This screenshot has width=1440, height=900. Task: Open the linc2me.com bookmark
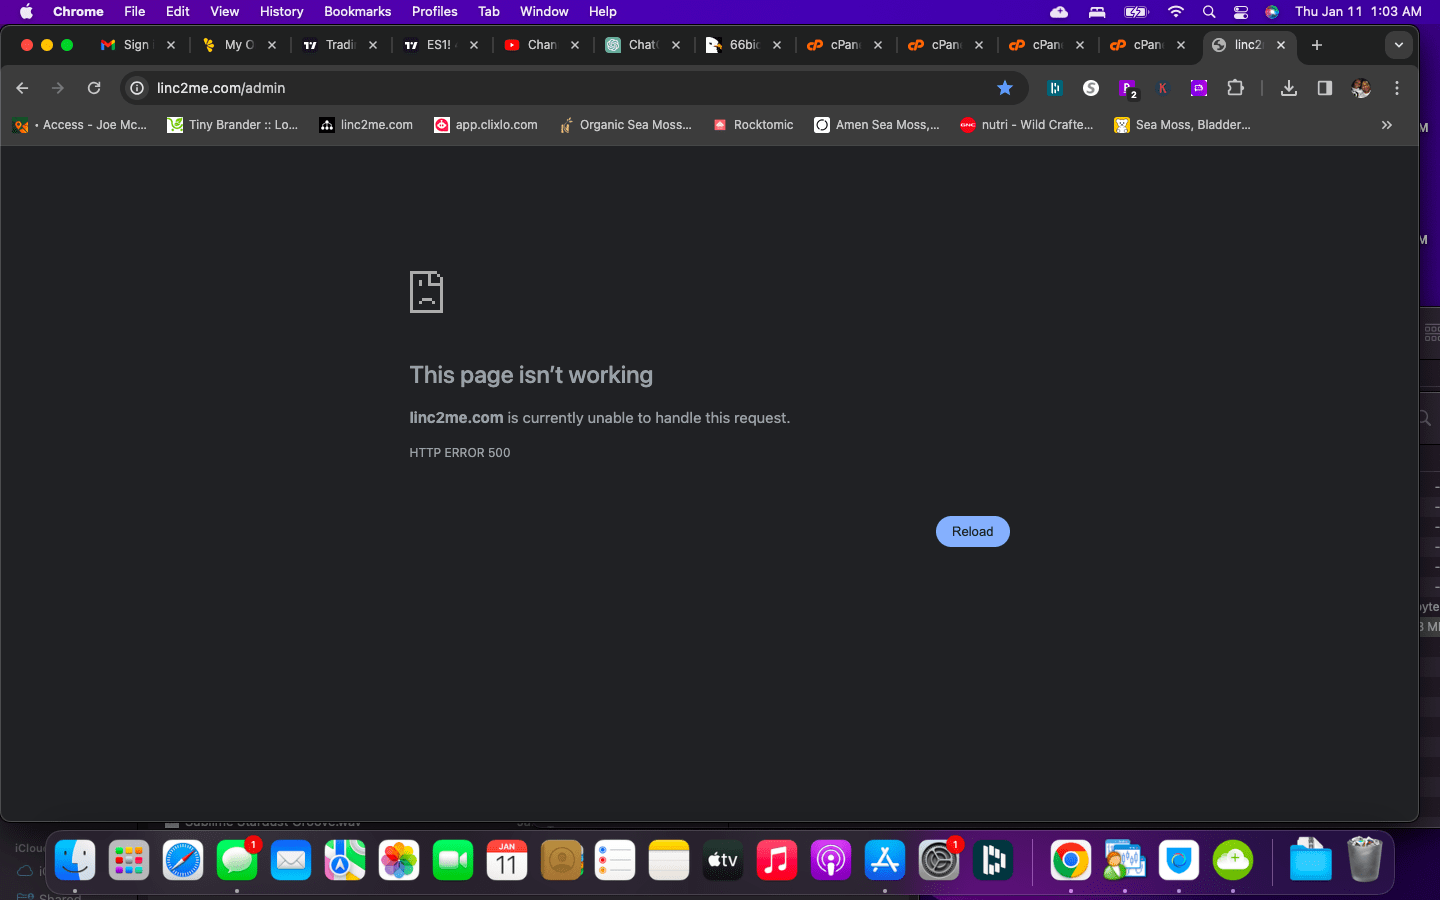(x=366, y=125)
